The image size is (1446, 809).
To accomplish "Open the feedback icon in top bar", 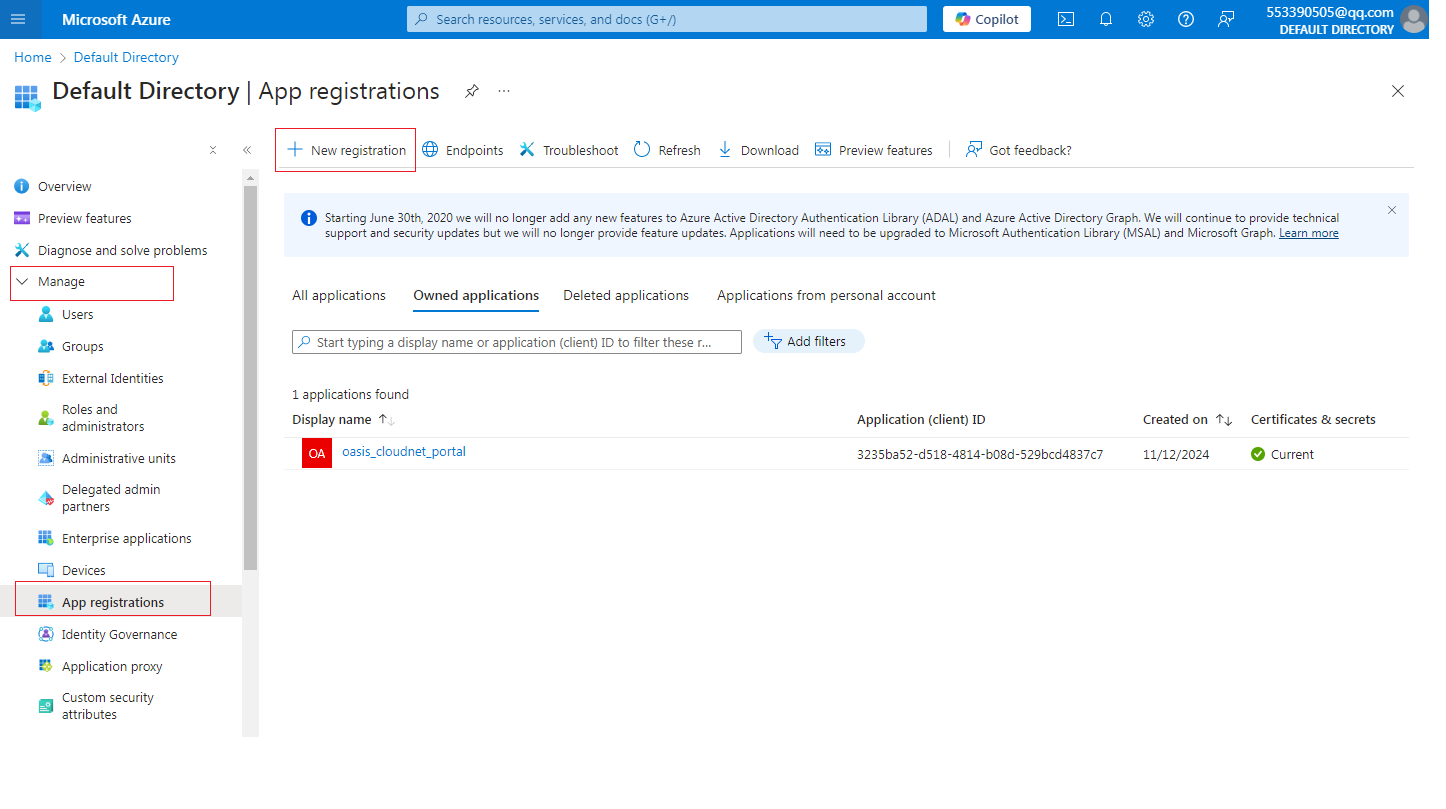I will click(1226, 19).
